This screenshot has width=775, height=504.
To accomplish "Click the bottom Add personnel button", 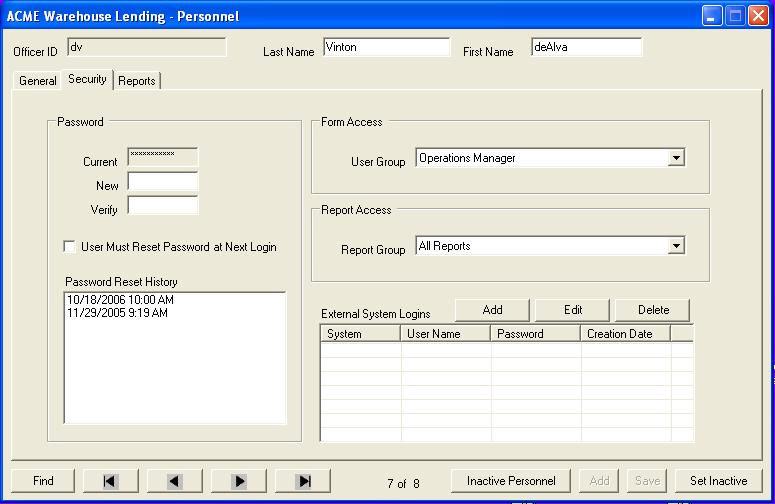I will 600,481.
